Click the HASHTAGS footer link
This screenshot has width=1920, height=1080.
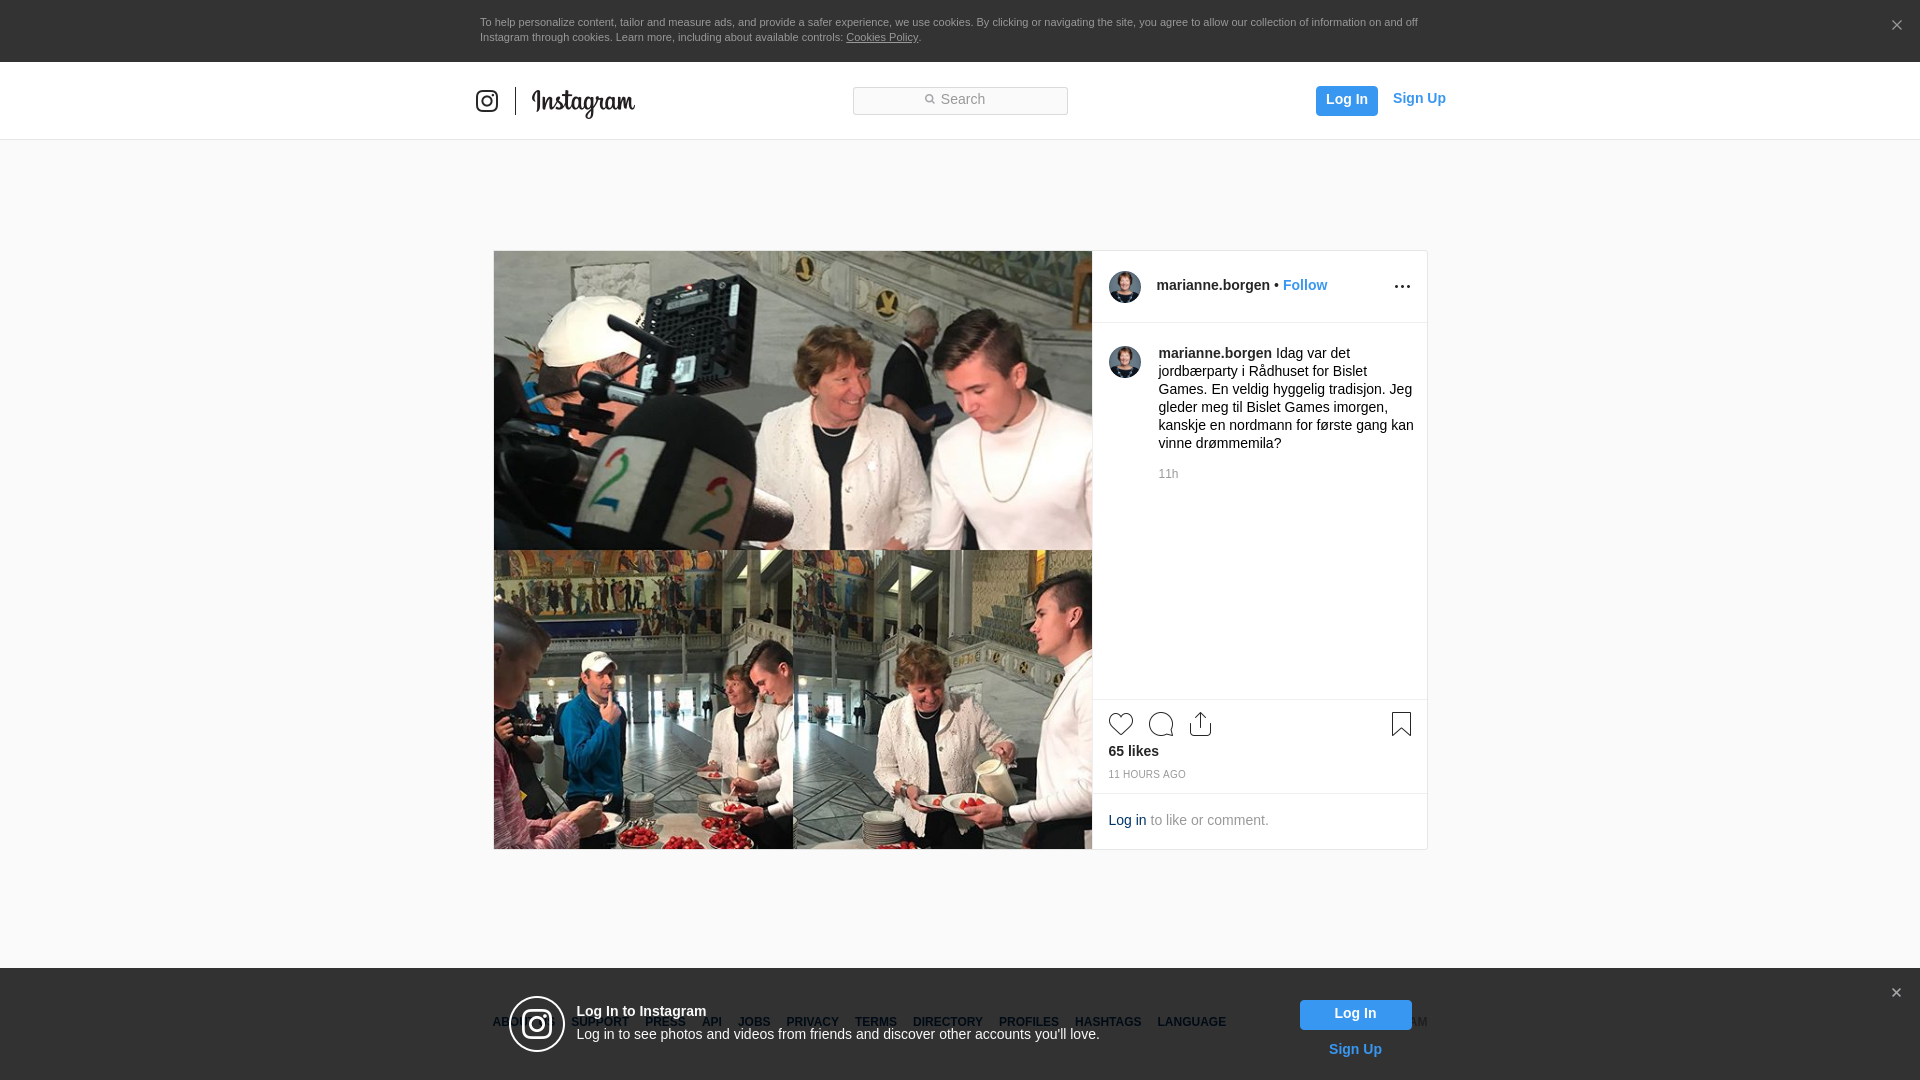point(1108,1022)
